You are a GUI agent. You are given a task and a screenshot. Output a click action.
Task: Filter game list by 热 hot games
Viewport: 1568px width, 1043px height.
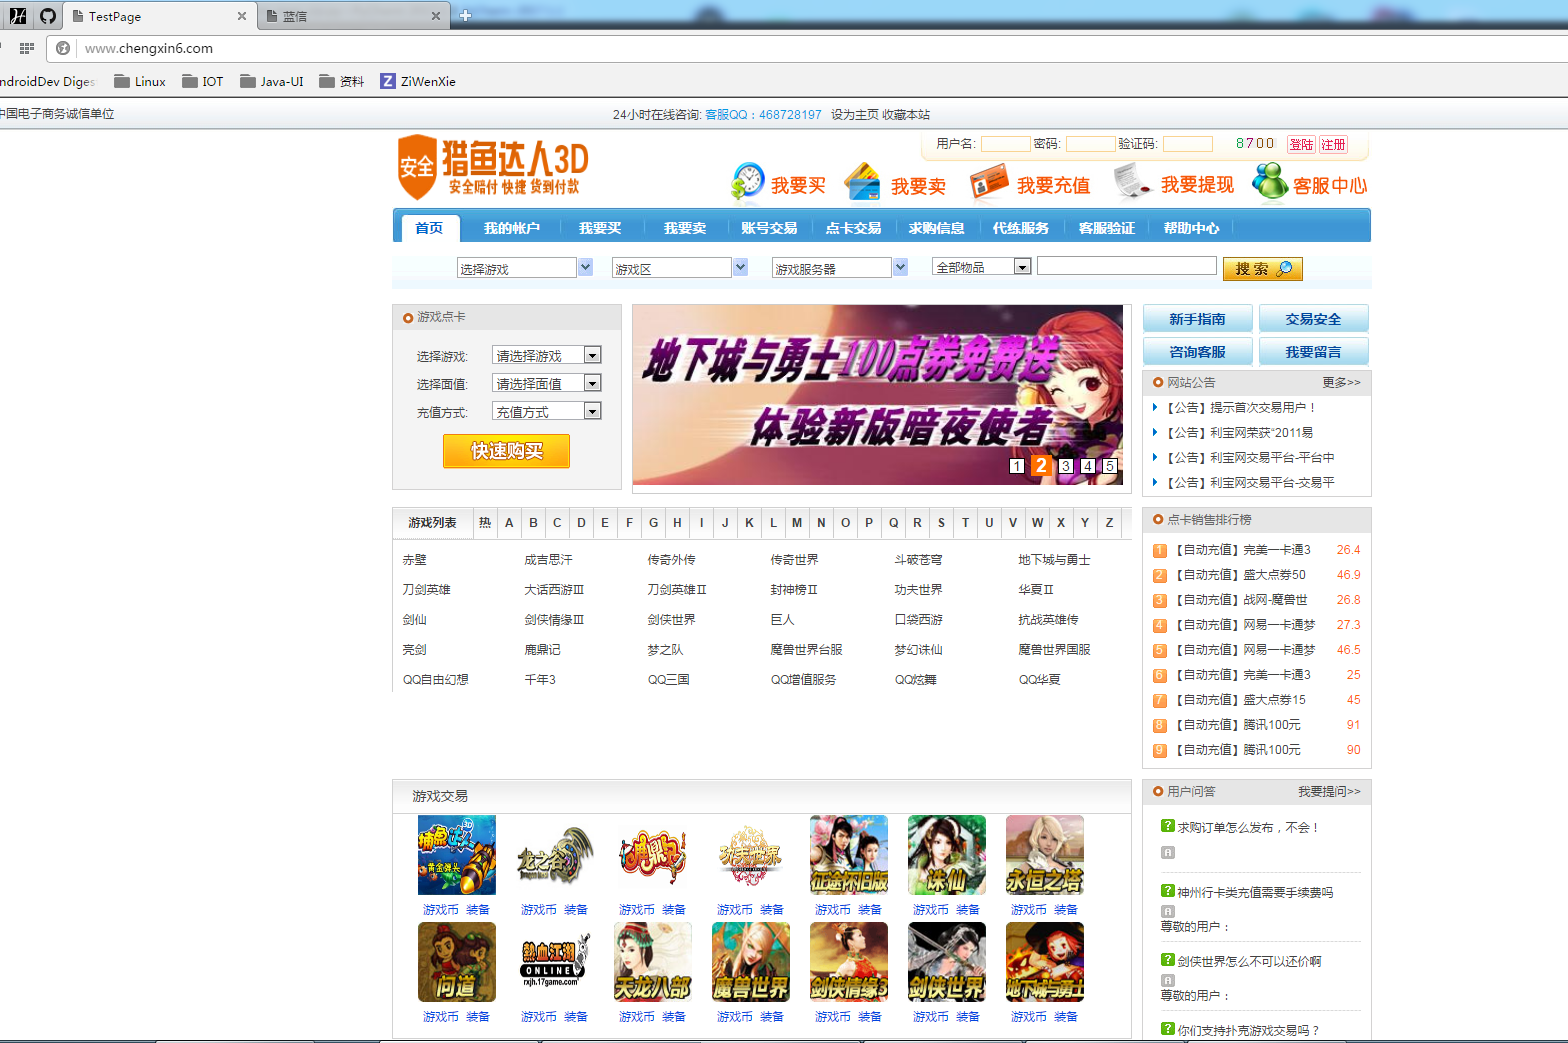coord(485,523)
